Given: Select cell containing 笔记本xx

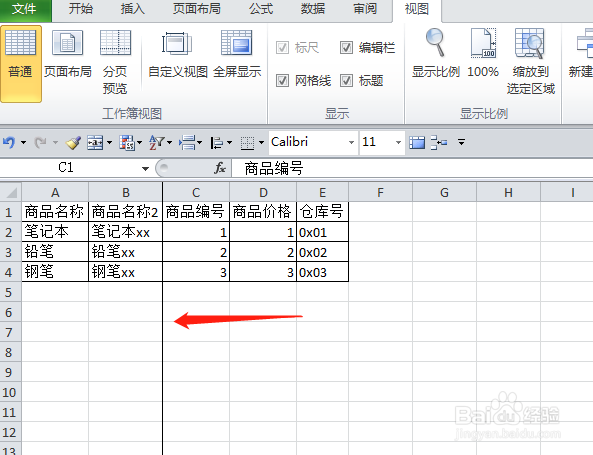Looking at the screenshot, I should (x=126, y=232).
